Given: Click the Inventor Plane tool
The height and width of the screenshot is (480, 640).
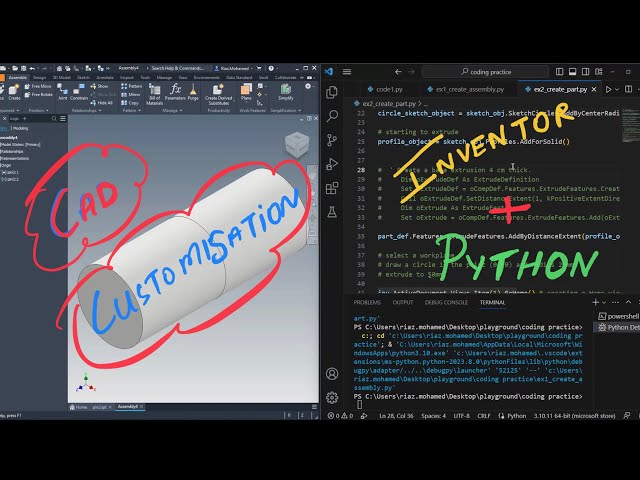Looking at the screenshot, I should click(246, 92).
